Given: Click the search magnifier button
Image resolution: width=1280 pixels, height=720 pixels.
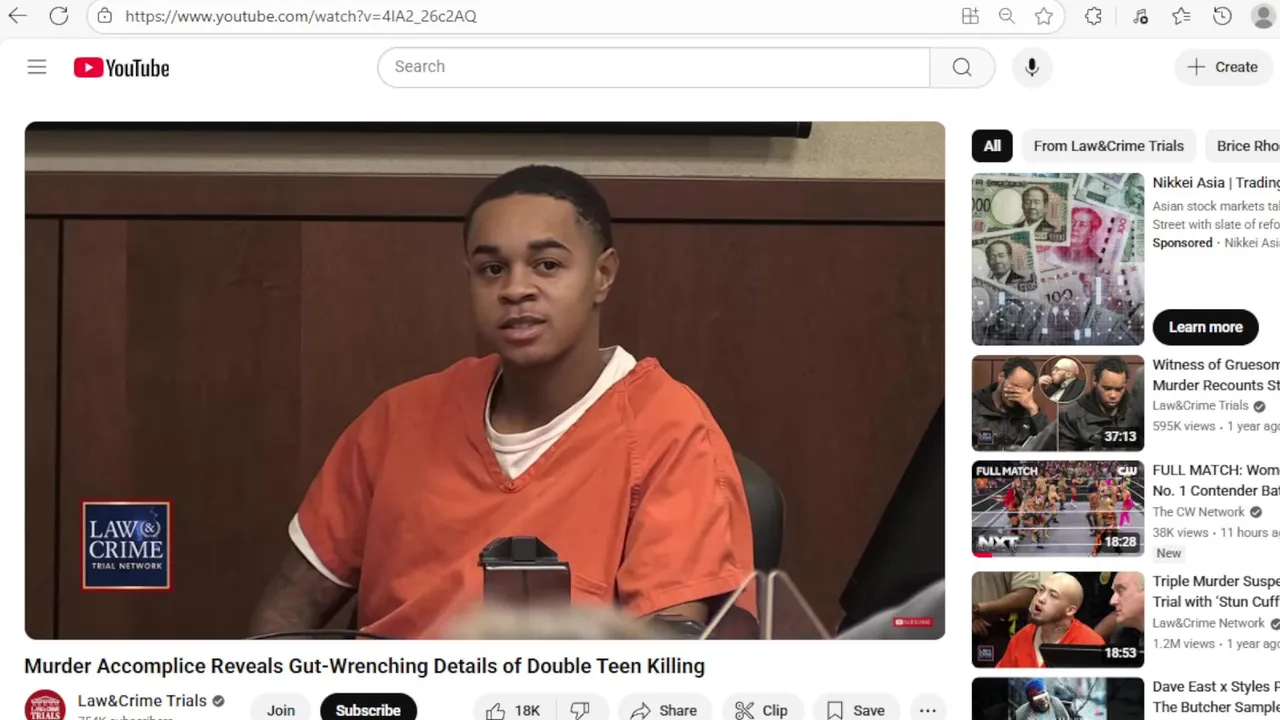Looking at the screenshot, I should (x=962, y=67).
